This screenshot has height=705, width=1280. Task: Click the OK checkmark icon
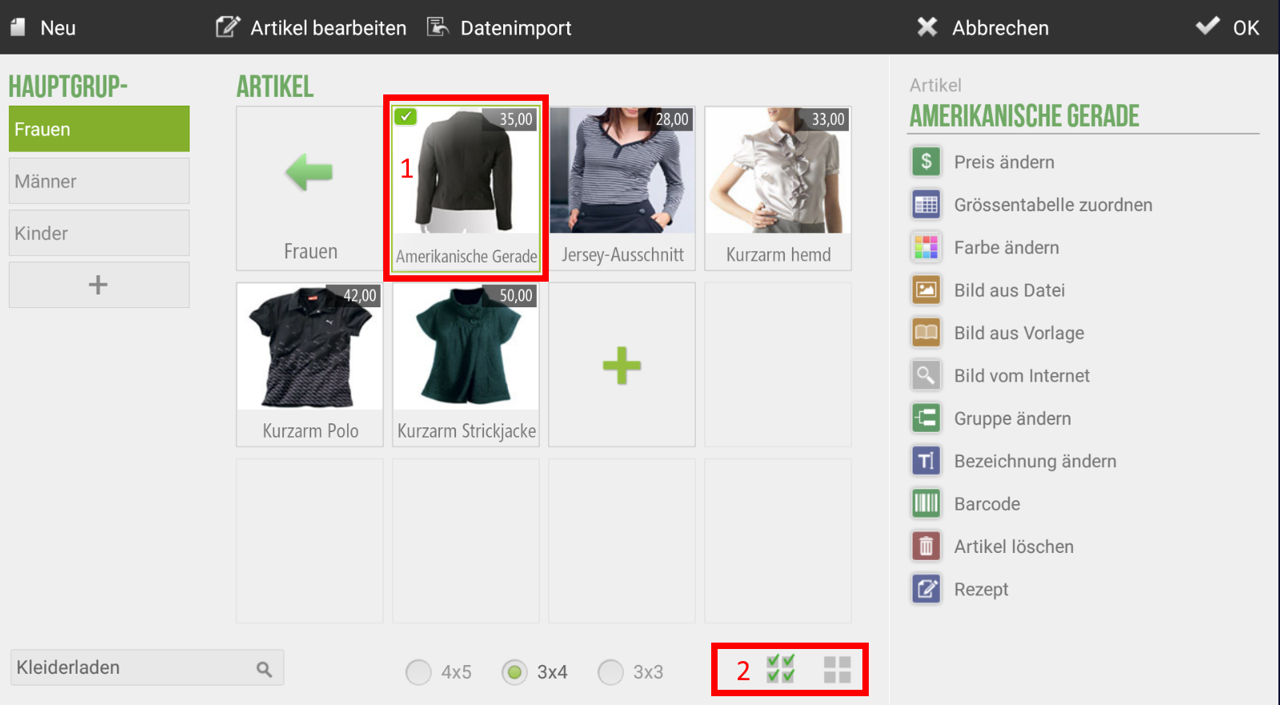tap(1208, 26)
